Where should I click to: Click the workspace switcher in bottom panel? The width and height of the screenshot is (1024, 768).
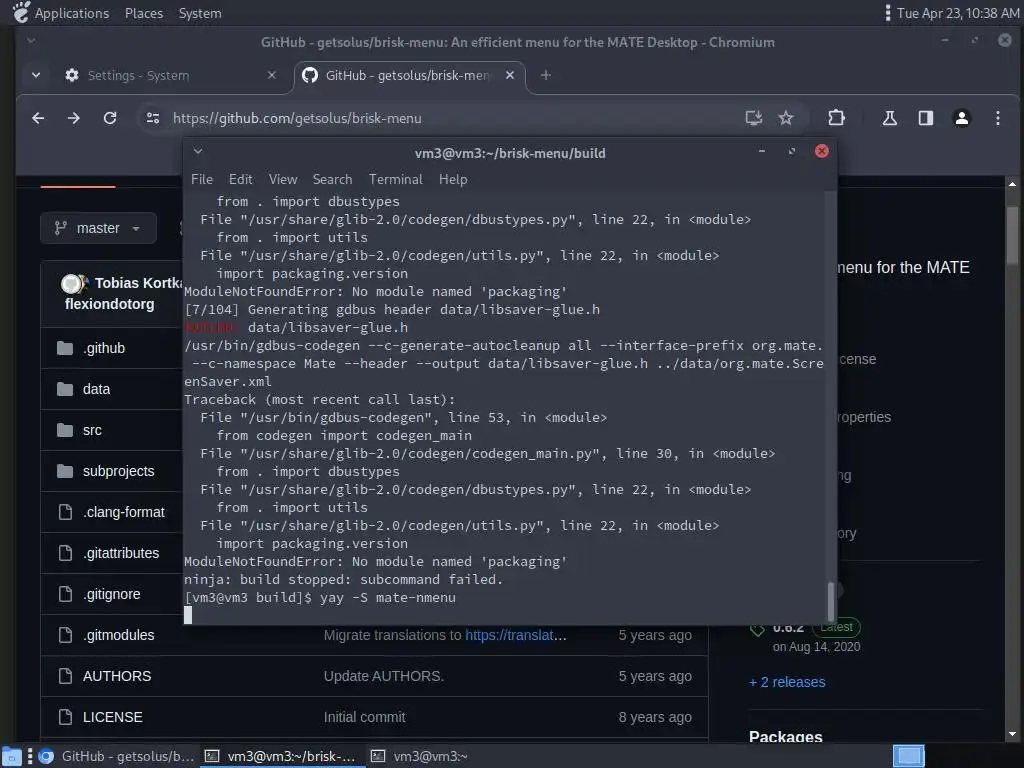click(x=908, y=756)
